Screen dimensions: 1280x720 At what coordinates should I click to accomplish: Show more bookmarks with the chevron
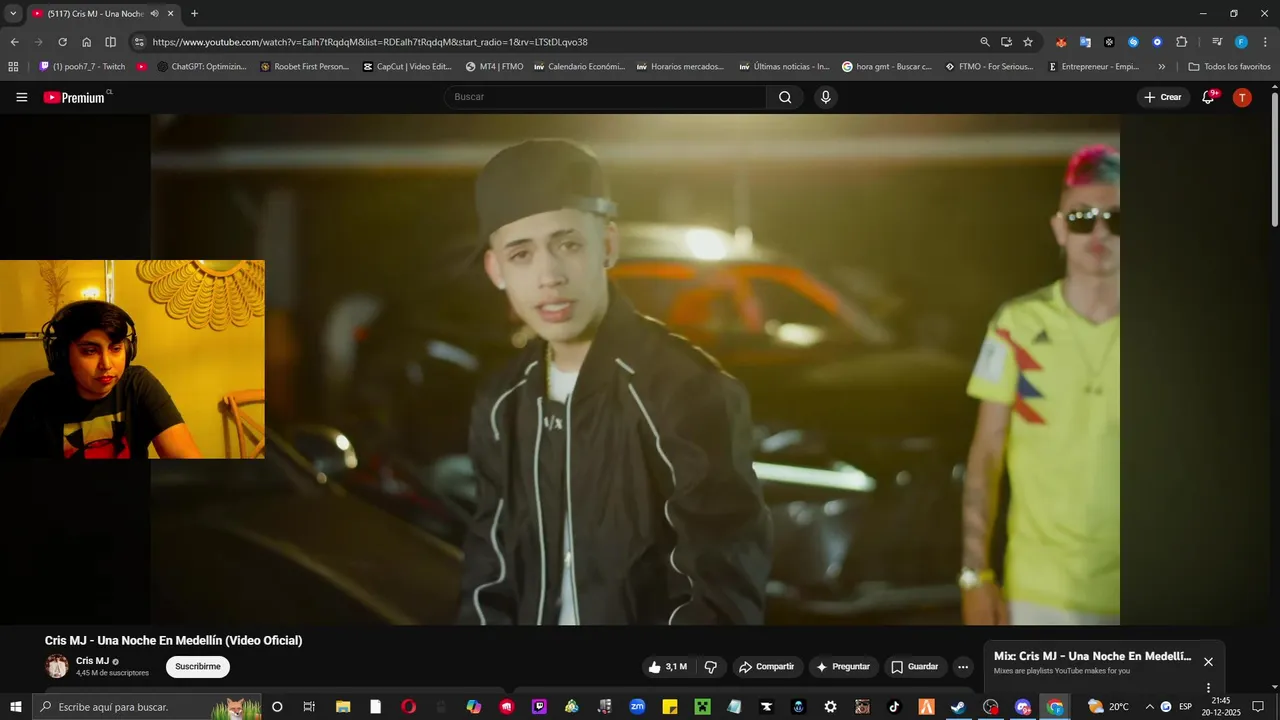[x=1161, y=67]
